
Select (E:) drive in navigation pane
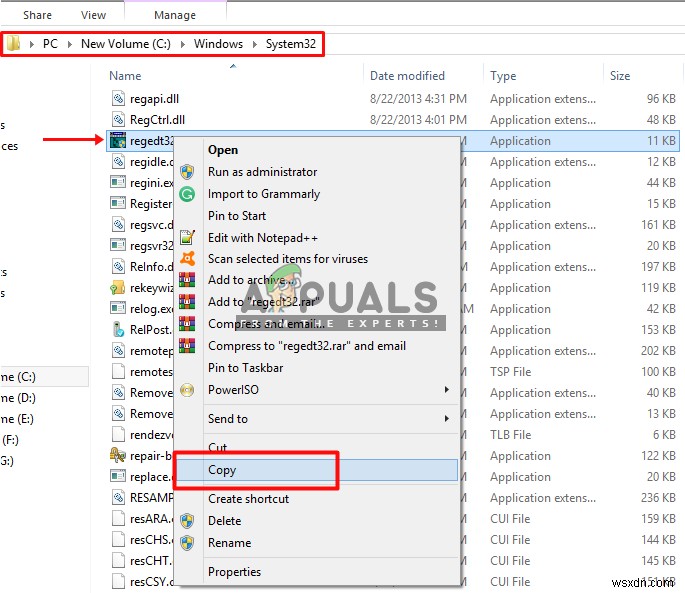click(17, 419)
